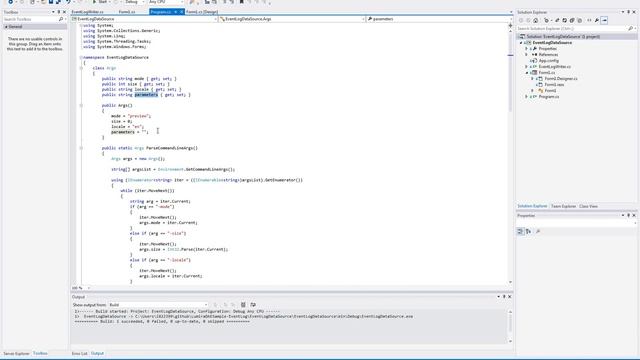Click the Categorized icon in Properties panel
The image size is (640, 360).
click(x=520, y=231)
